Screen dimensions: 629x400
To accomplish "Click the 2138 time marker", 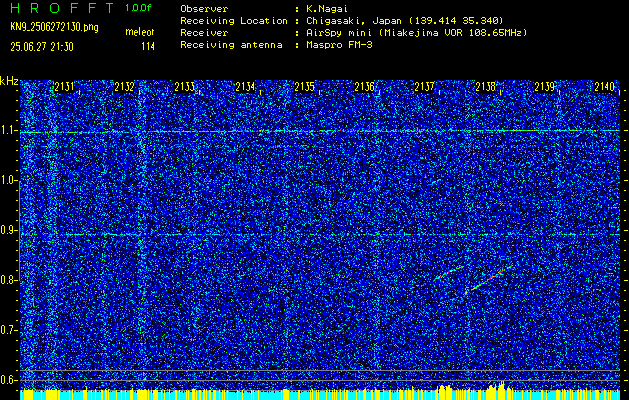I will tap(485, 87).
